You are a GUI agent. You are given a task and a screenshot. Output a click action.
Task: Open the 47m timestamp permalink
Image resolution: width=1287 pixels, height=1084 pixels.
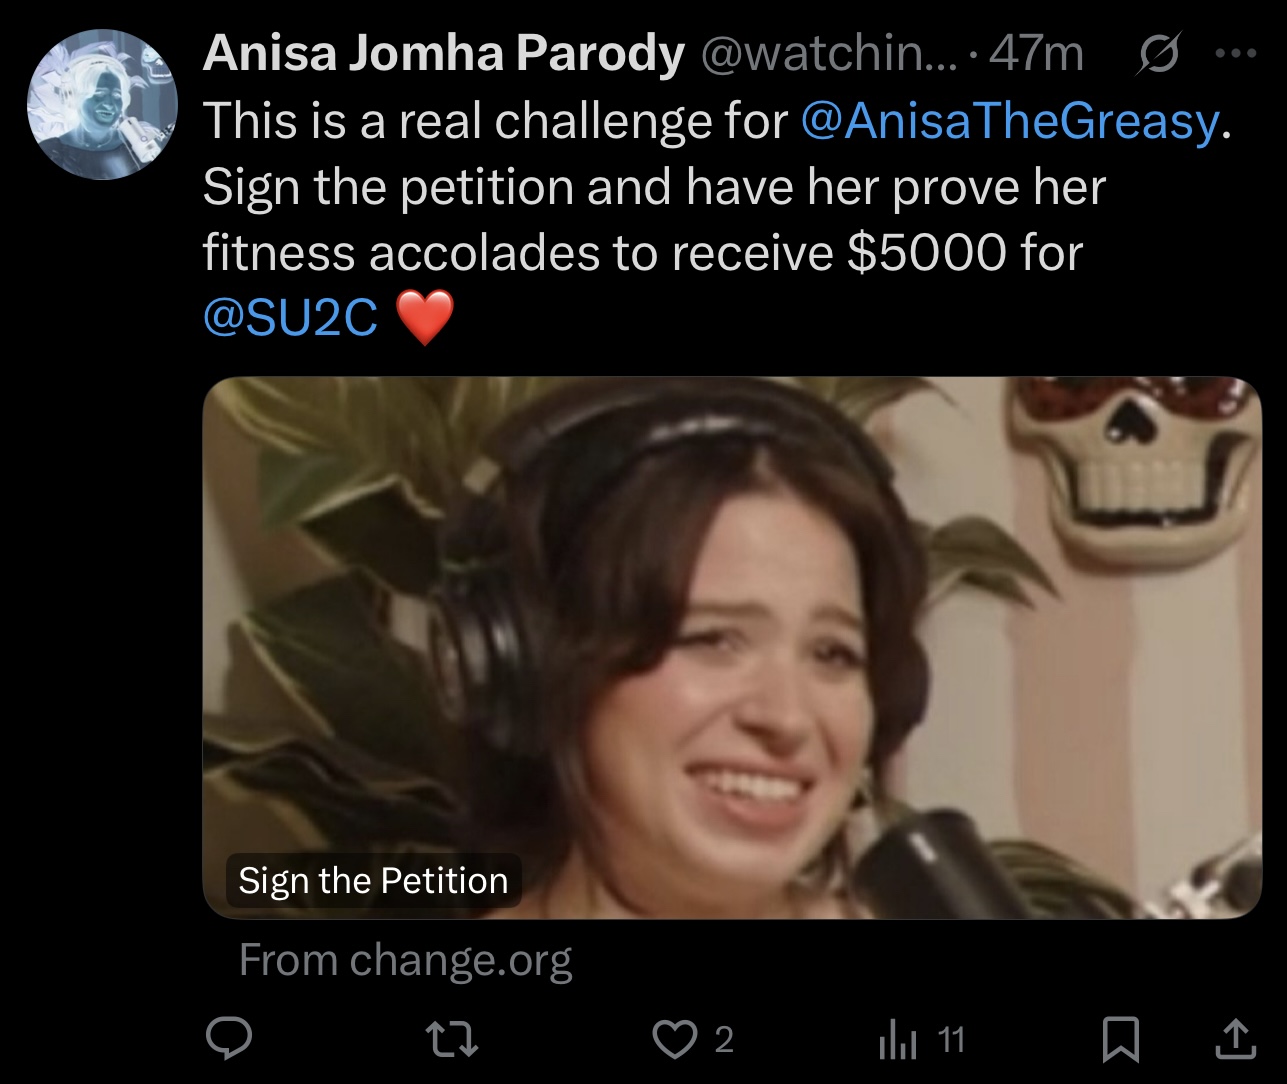click(1036, 54)
